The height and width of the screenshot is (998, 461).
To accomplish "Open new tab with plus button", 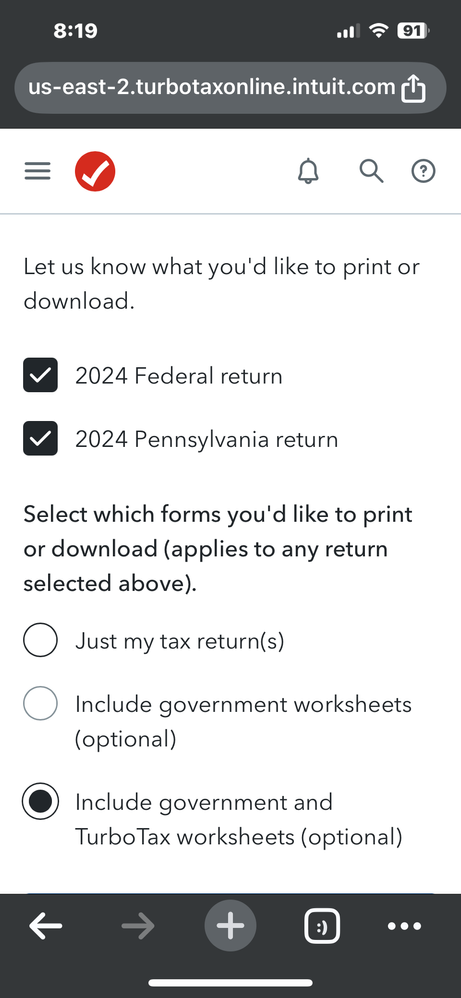I will pyautogui.click(x=230, y=925).
